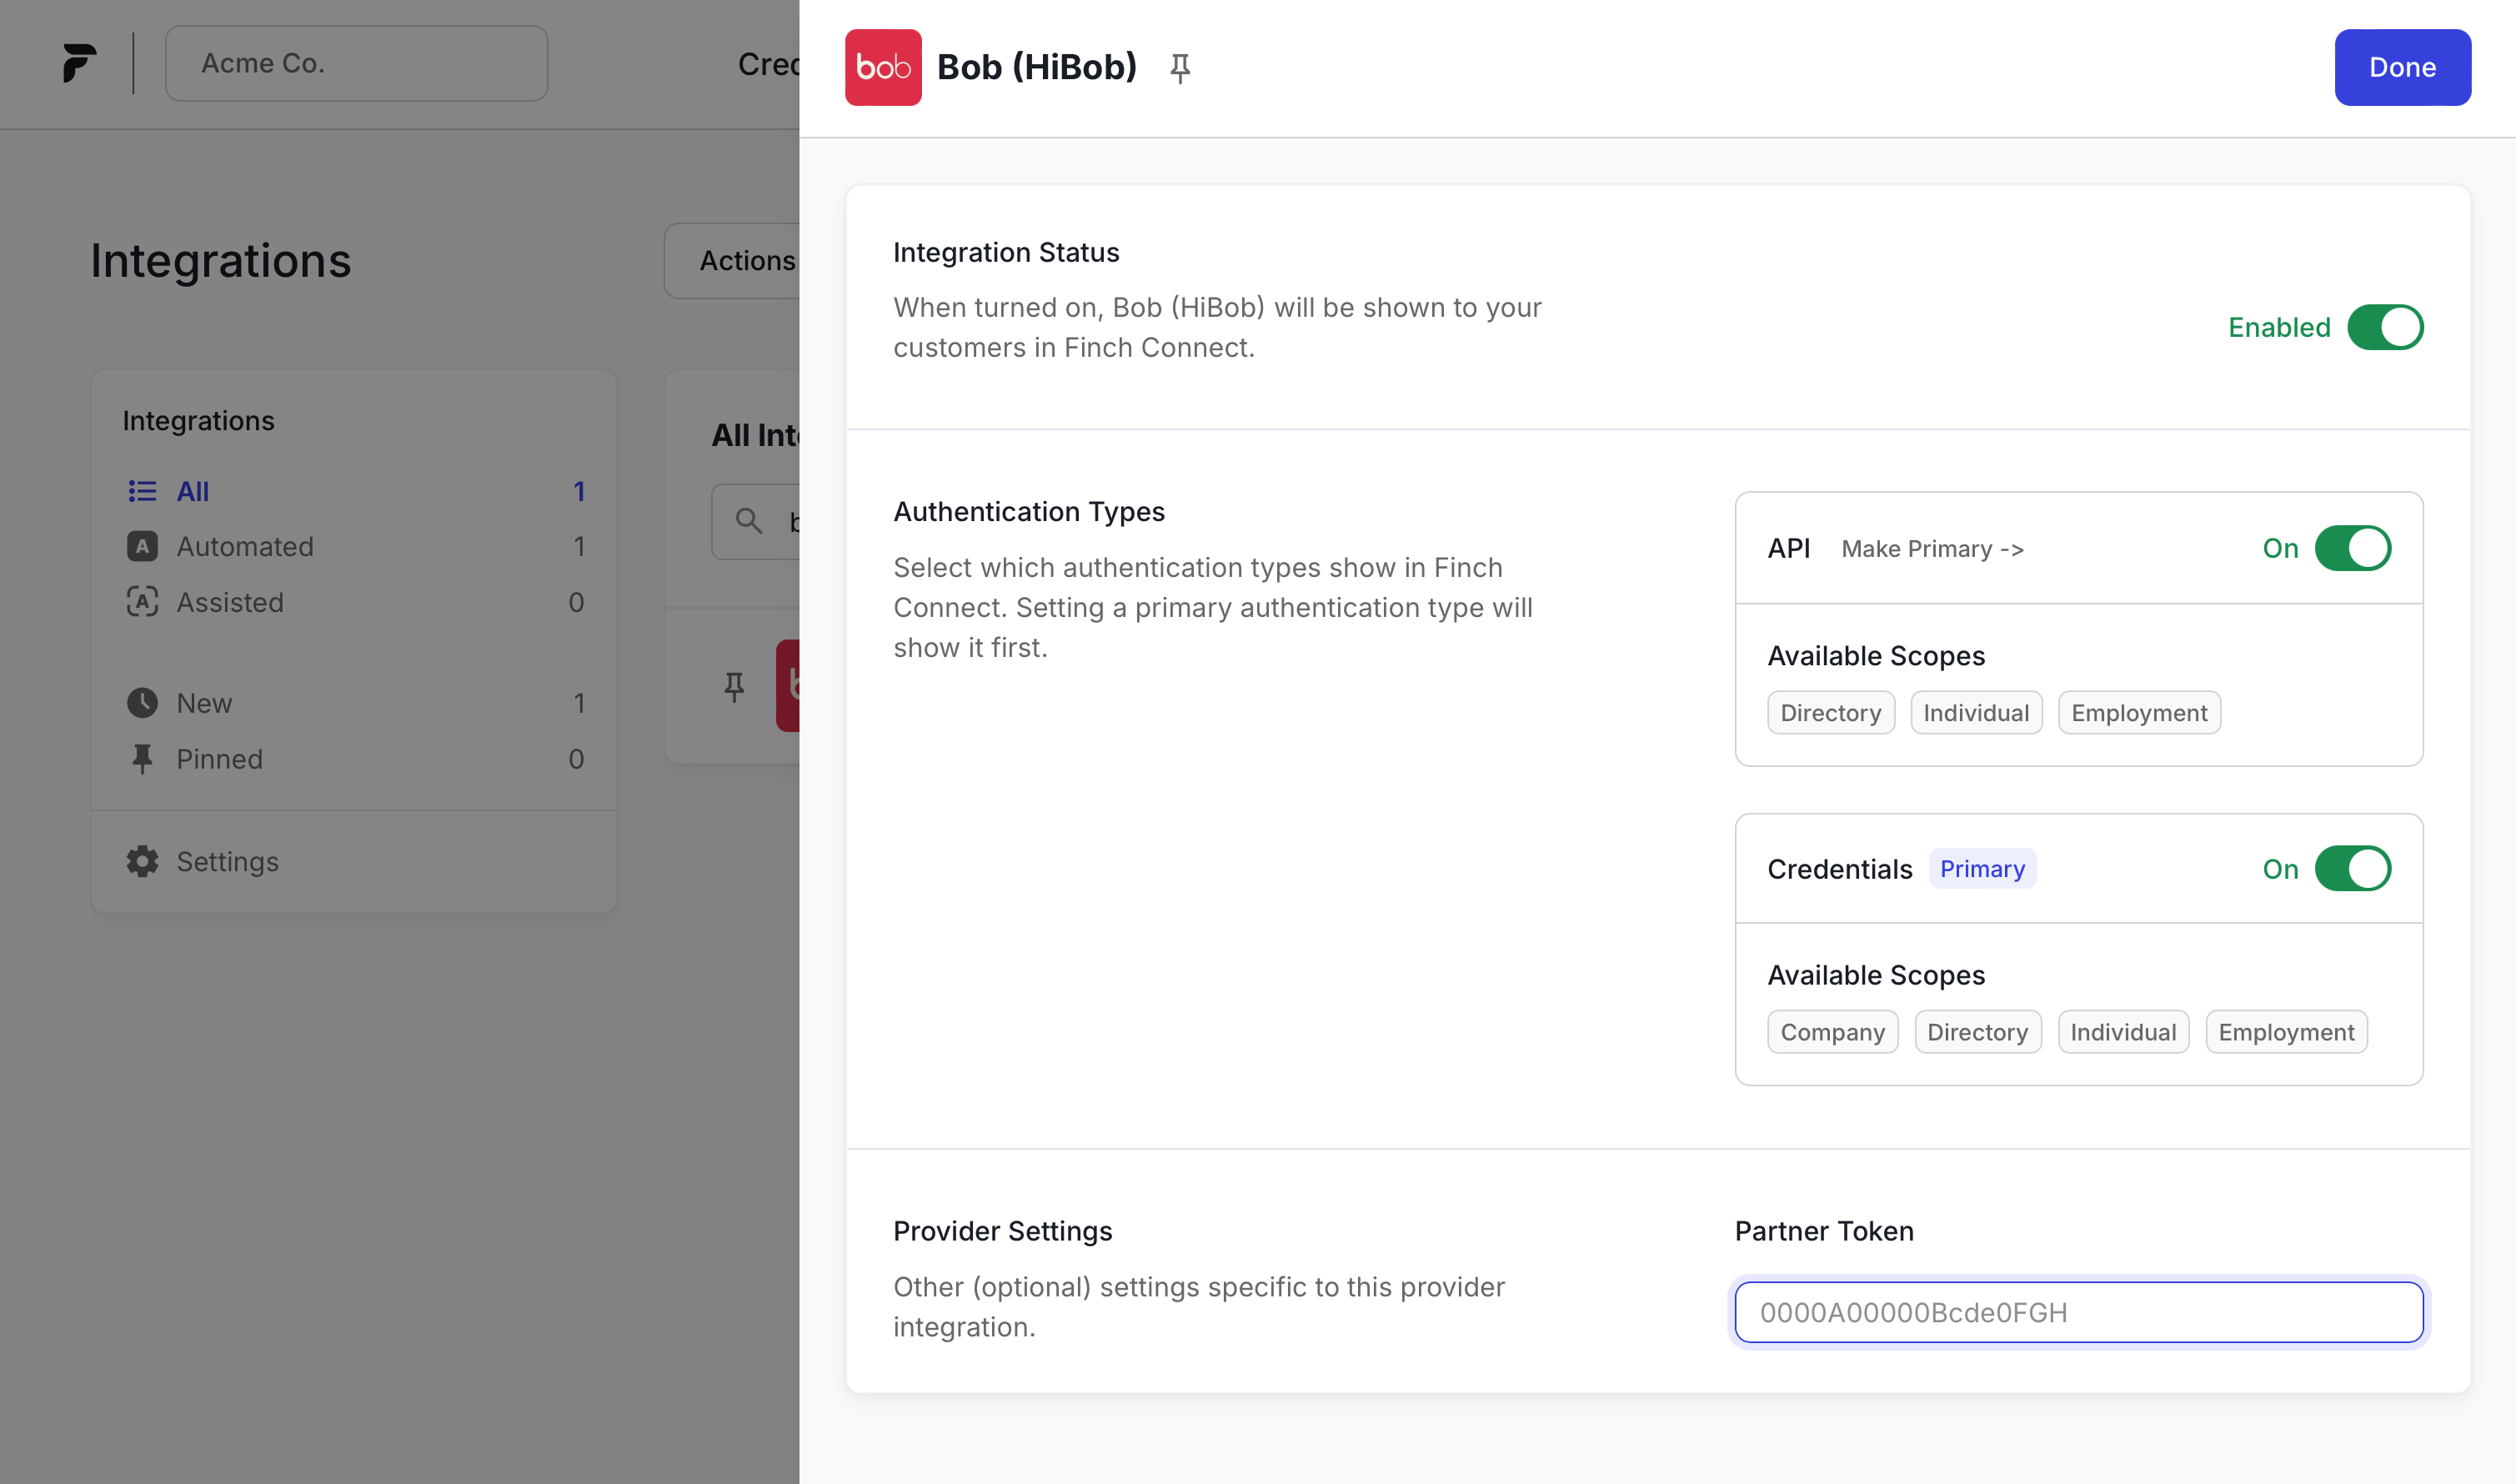This screenshot has height=1484, width=2516.
Task: Disable the Integration Status Enabled toggle
Action: [x=2384, y=328]
